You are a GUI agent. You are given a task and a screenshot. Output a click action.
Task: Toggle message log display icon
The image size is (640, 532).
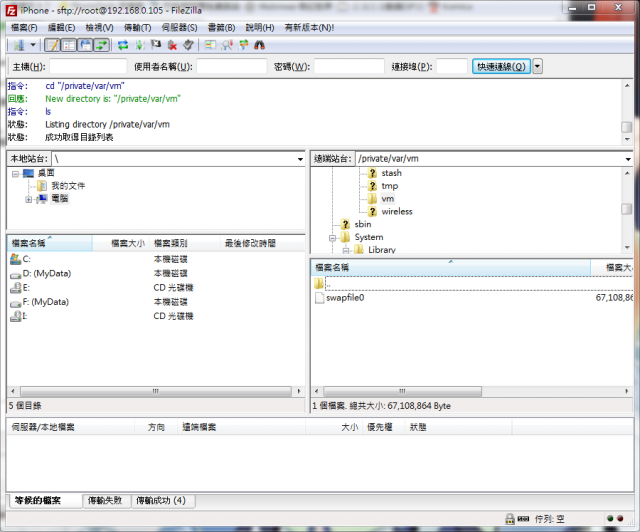point(52,45)
